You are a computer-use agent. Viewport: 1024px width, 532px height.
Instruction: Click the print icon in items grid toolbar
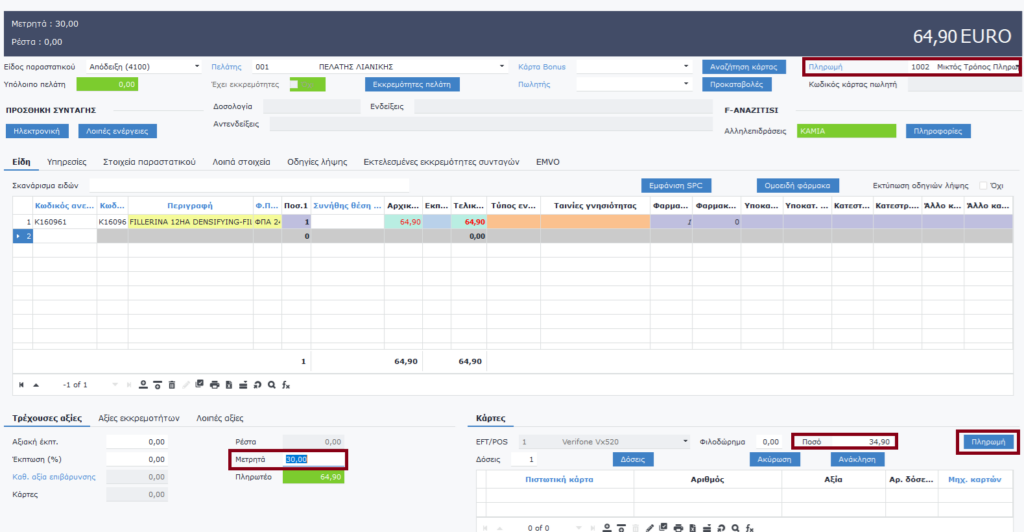[x=214, y=384]
